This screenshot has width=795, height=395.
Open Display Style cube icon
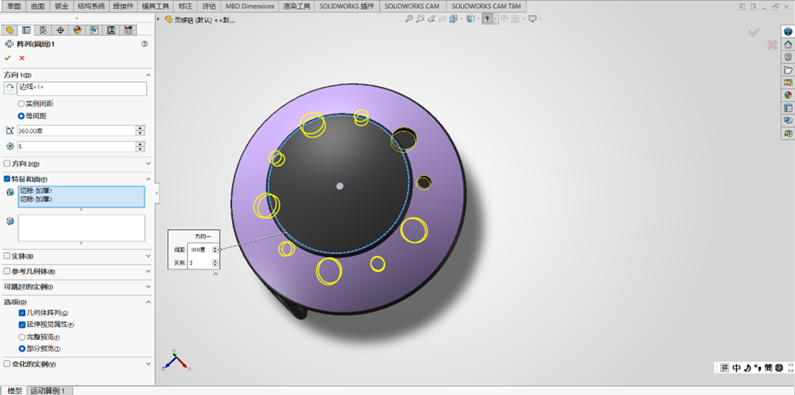click(x=471, y=19)
